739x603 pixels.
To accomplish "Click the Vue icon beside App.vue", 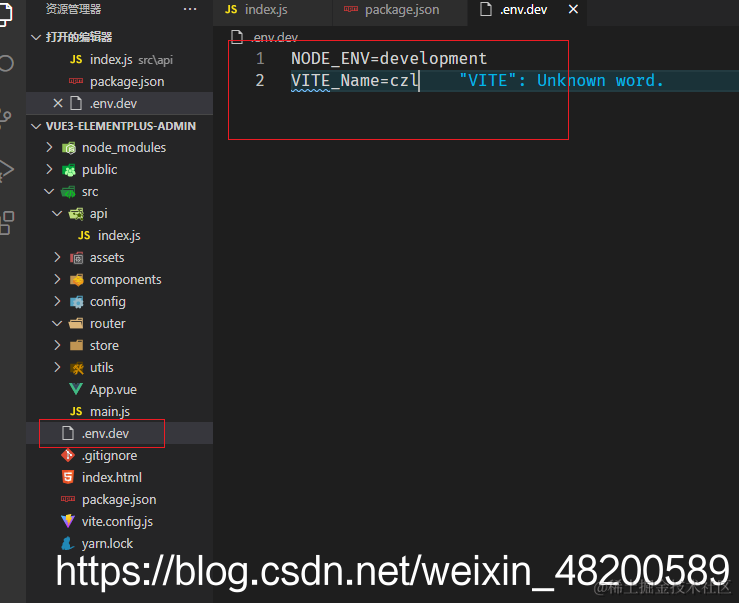I will [76, 389].
